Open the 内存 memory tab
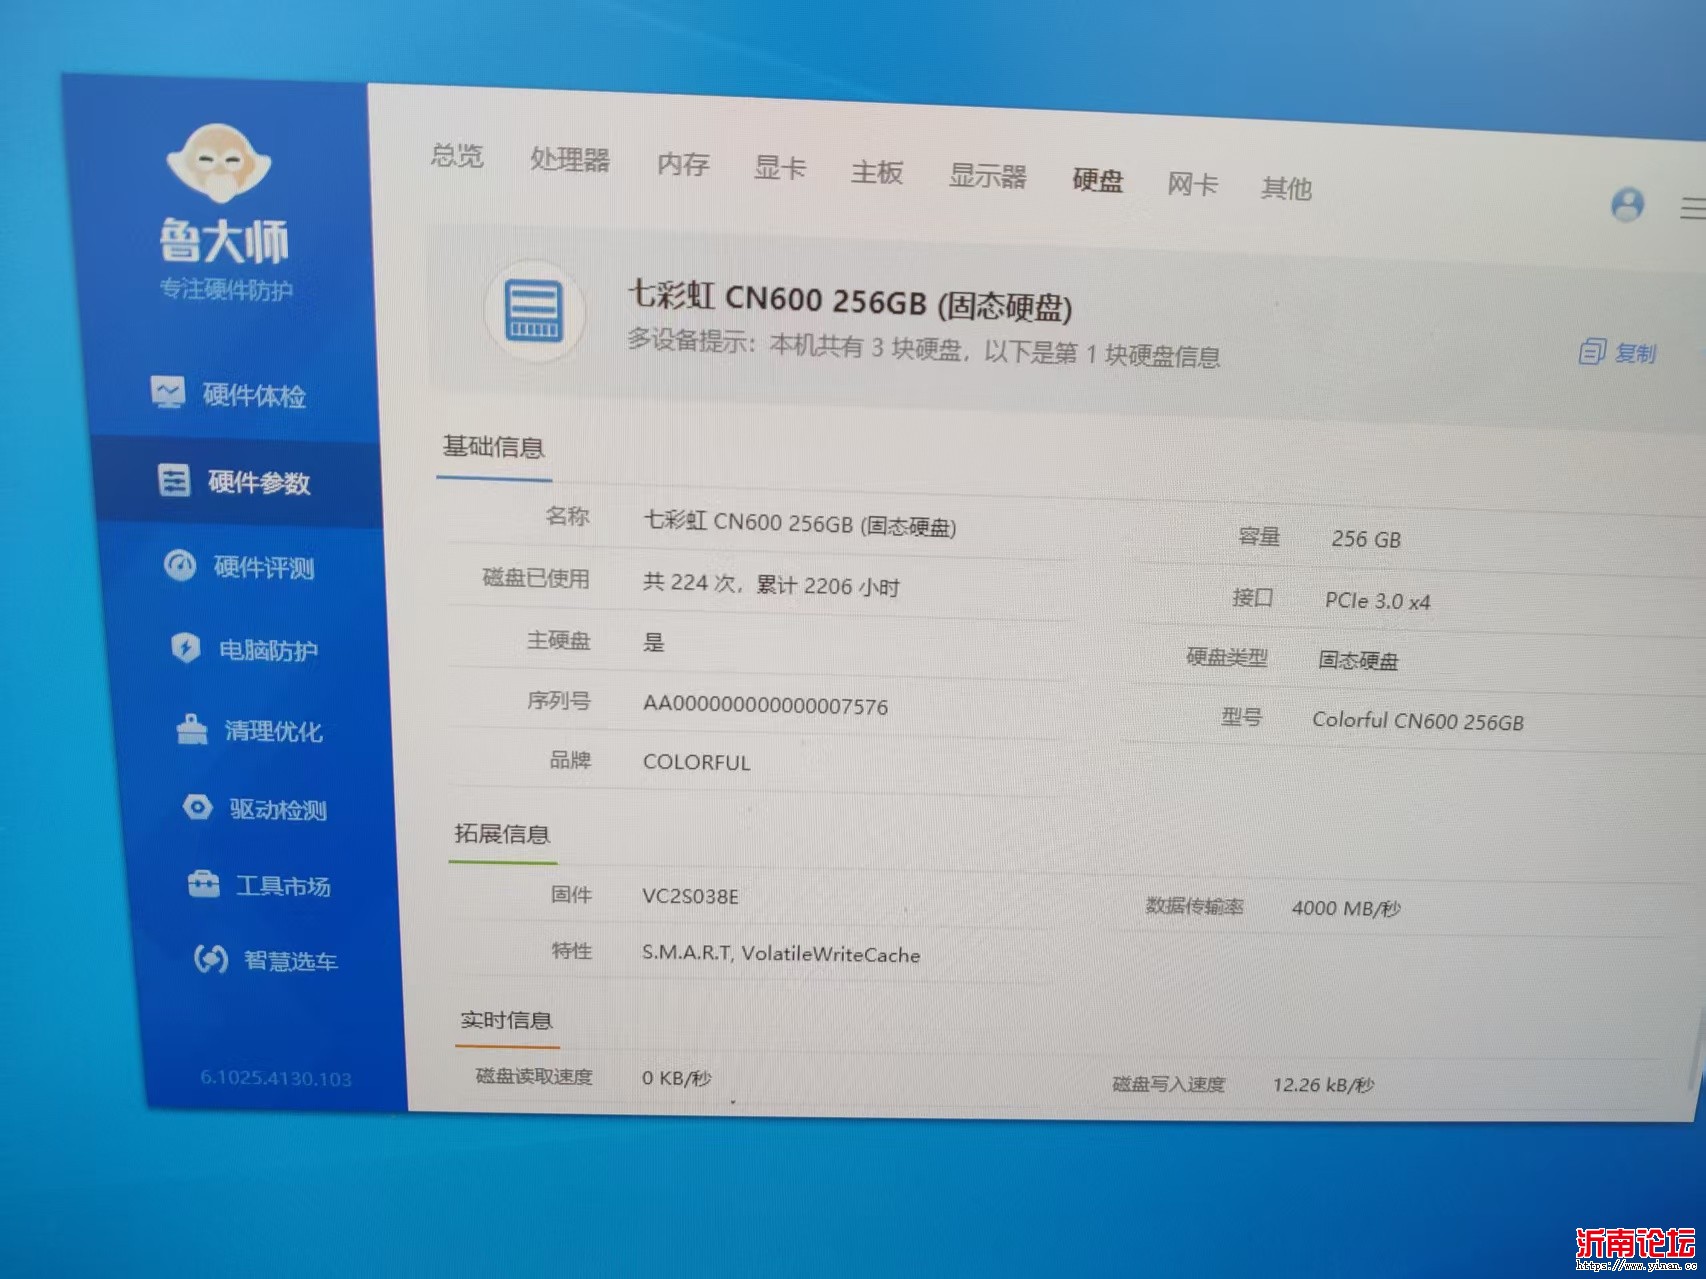The height and width of the screenshot is (1279, 1706). click(x=683, y=164)
